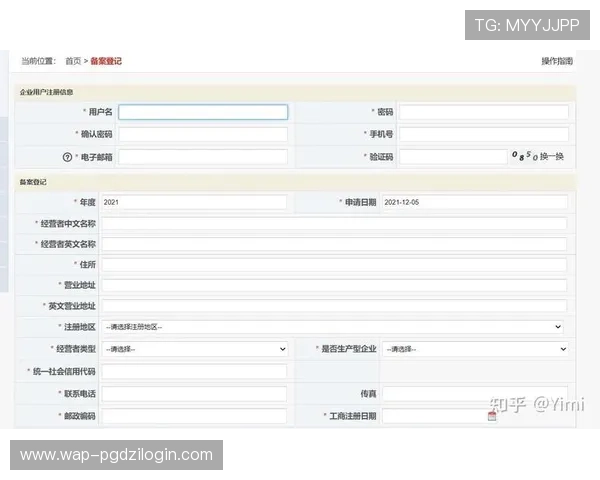600x480 pixels.
Task: Open the 经营者类型 dropdown
Action: click(x=194, y=349)
